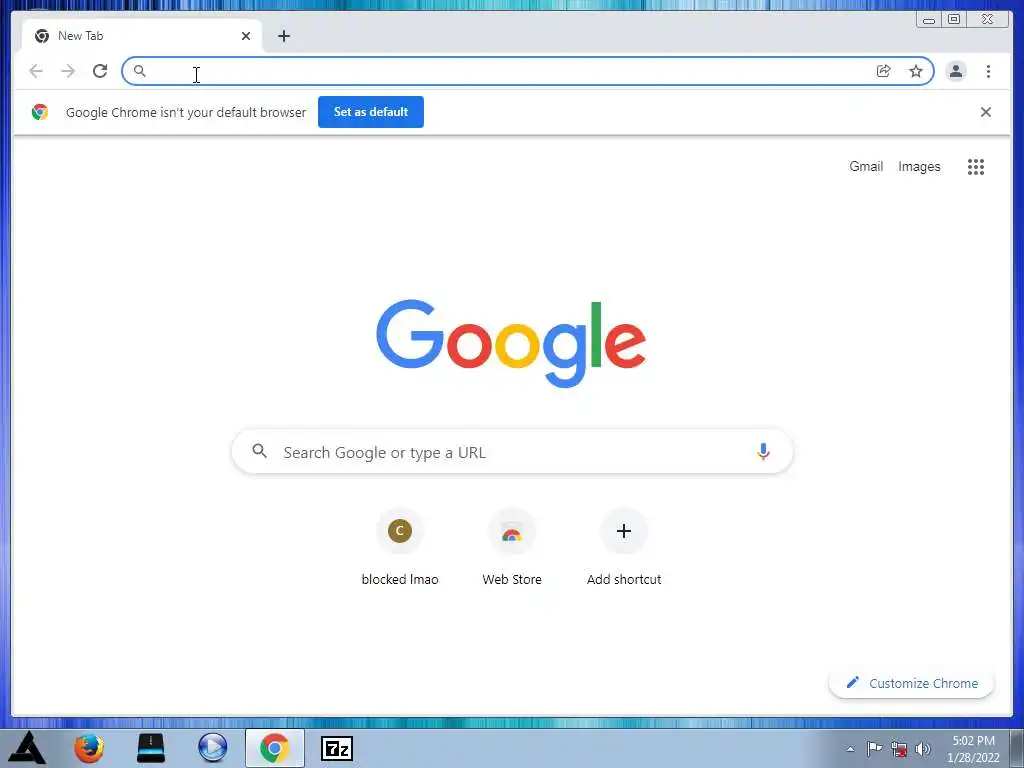Viewport: 1024px width, 768px height.
Task: Start voice search with the microphone icon
Action: (x=763, y=451)
